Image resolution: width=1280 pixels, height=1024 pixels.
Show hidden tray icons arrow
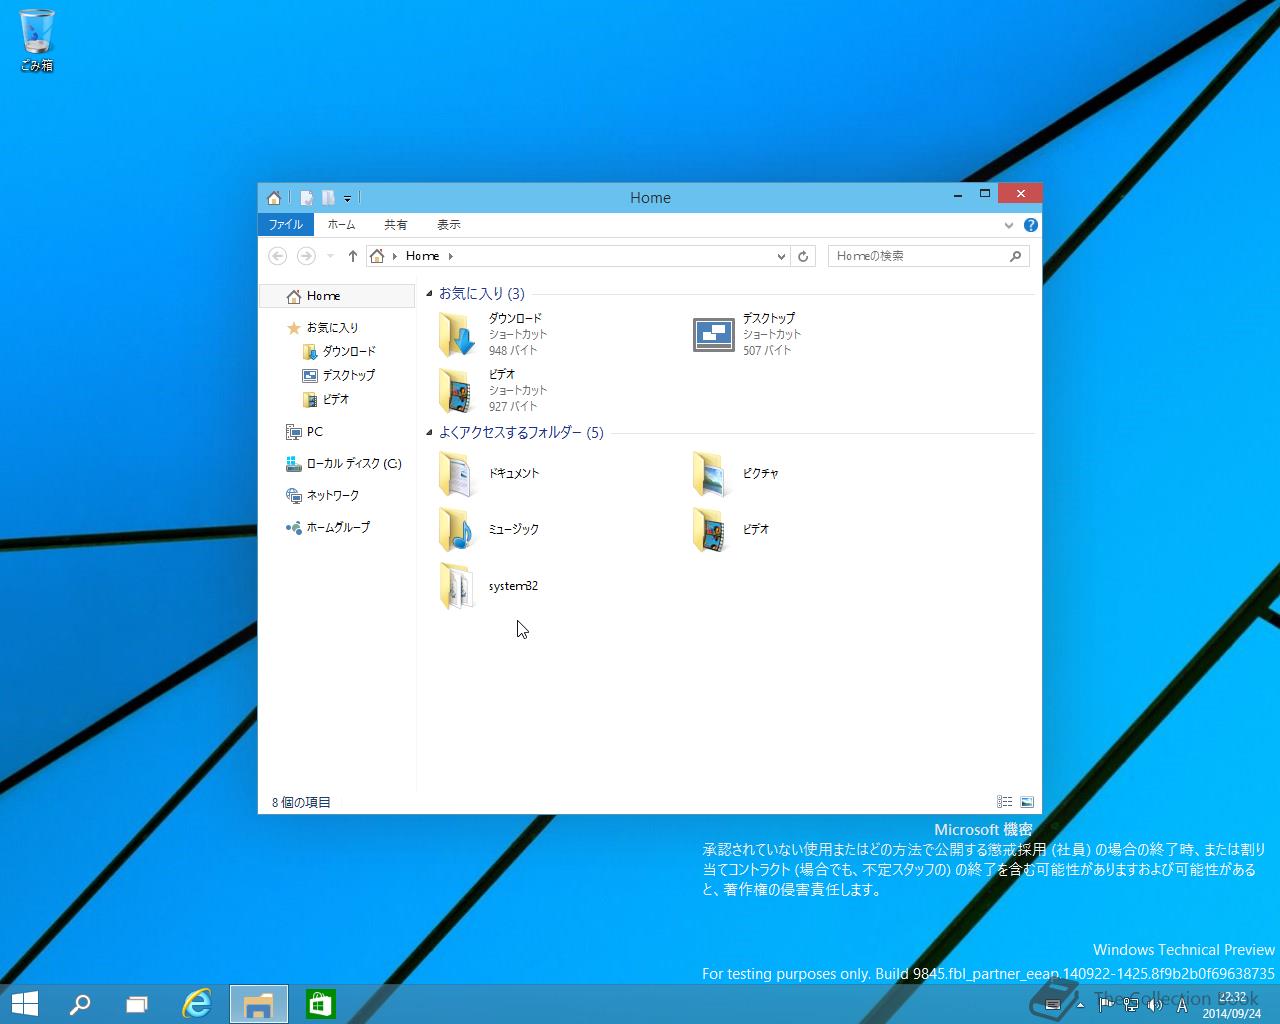pyautogui.click(x=1080, y=1005)
